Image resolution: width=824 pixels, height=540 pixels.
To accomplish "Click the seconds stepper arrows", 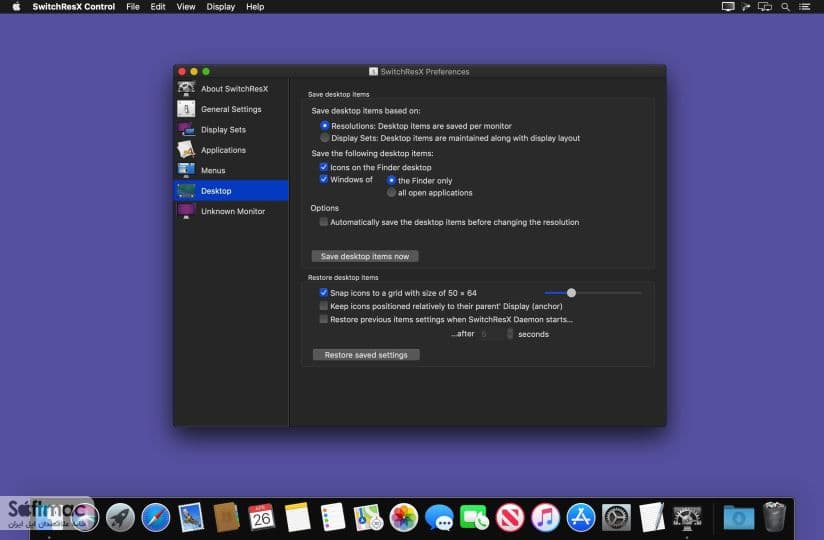I will point(510,334).
